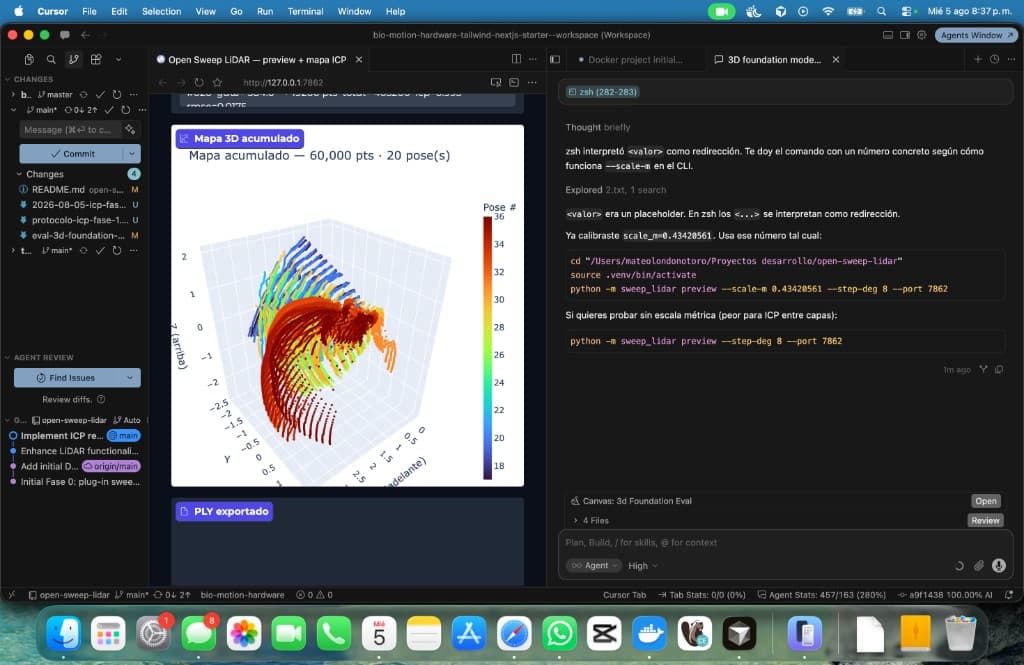Open browser preview more options menu
The height and width of the screenshot is (665, 1024).
point(532,82)
